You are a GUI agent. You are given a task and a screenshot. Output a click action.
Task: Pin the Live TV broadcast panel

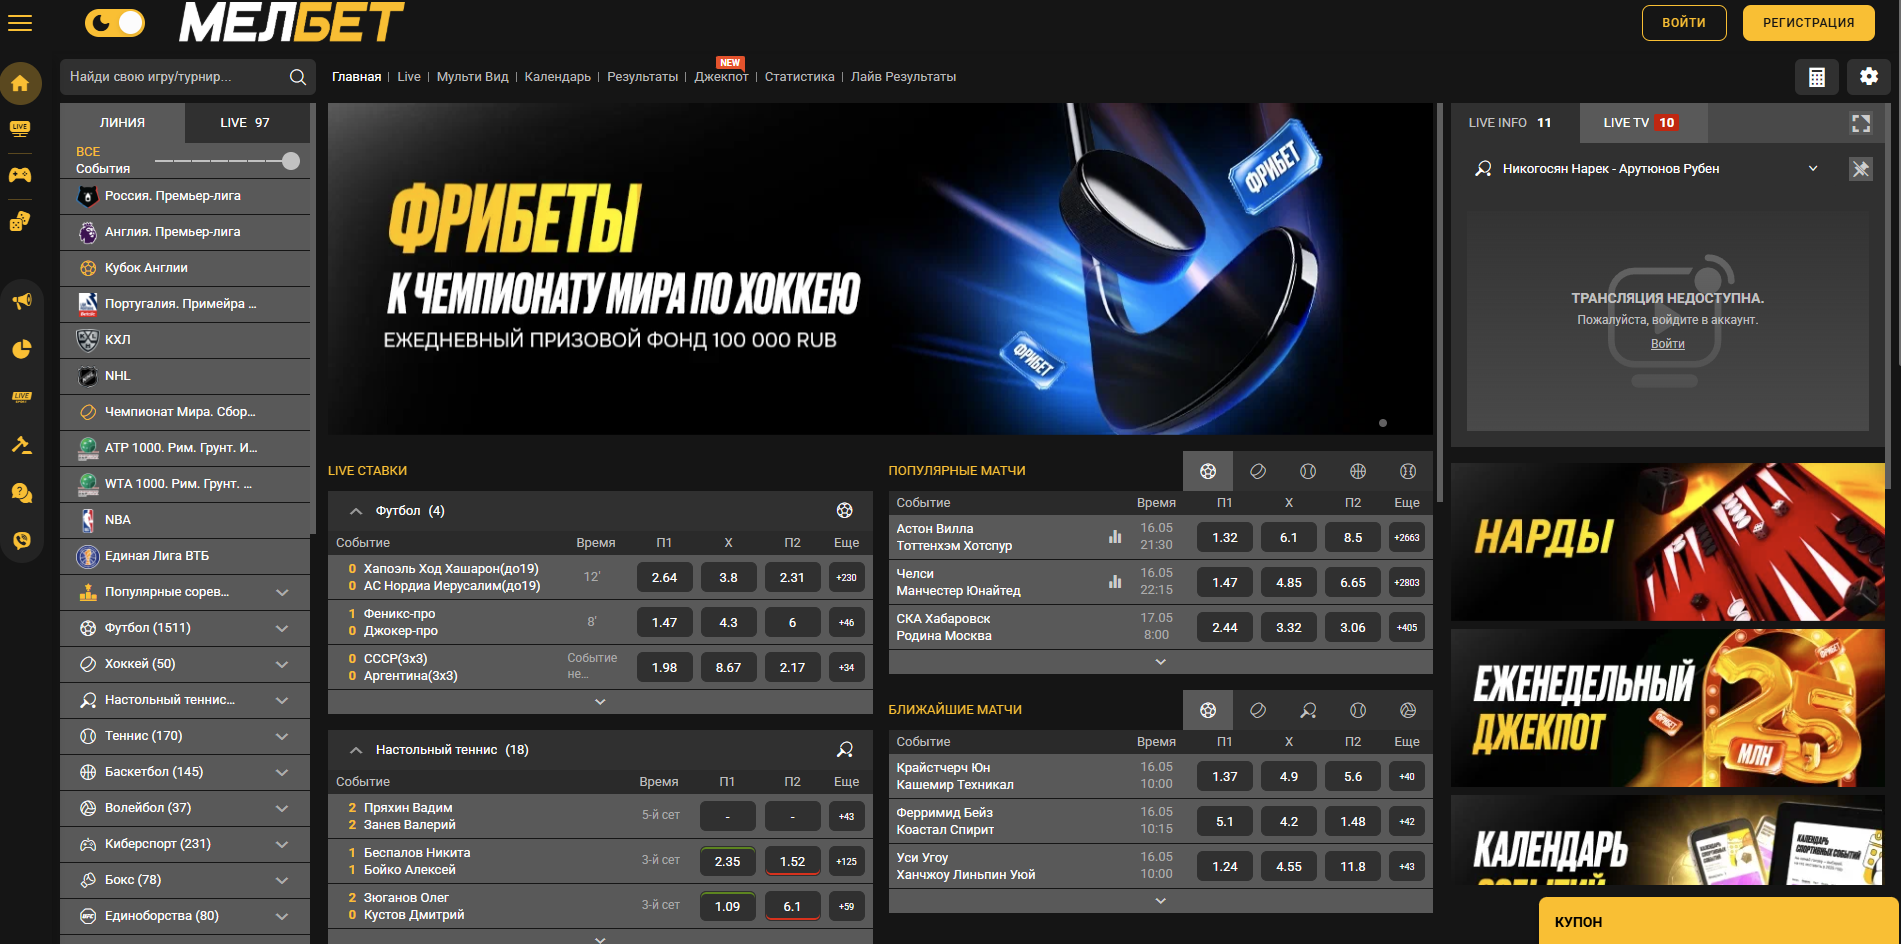click(1860, 169)
